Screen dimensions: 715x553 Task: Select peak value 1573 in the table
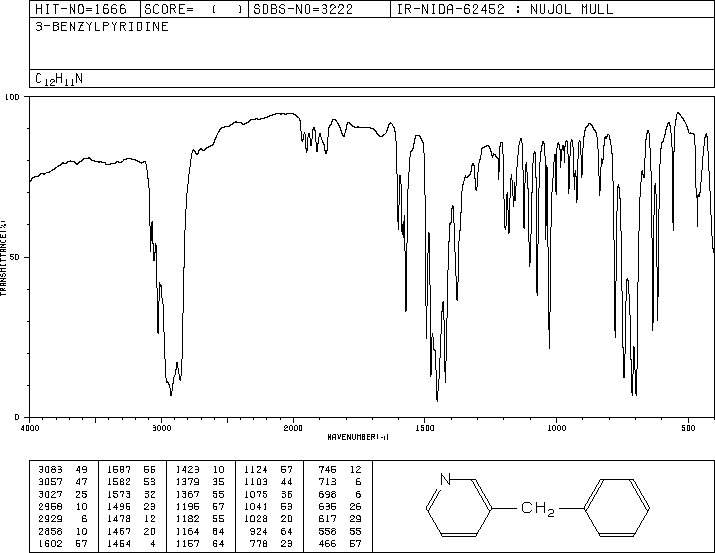pyautogui.click(x=119, y=494)
